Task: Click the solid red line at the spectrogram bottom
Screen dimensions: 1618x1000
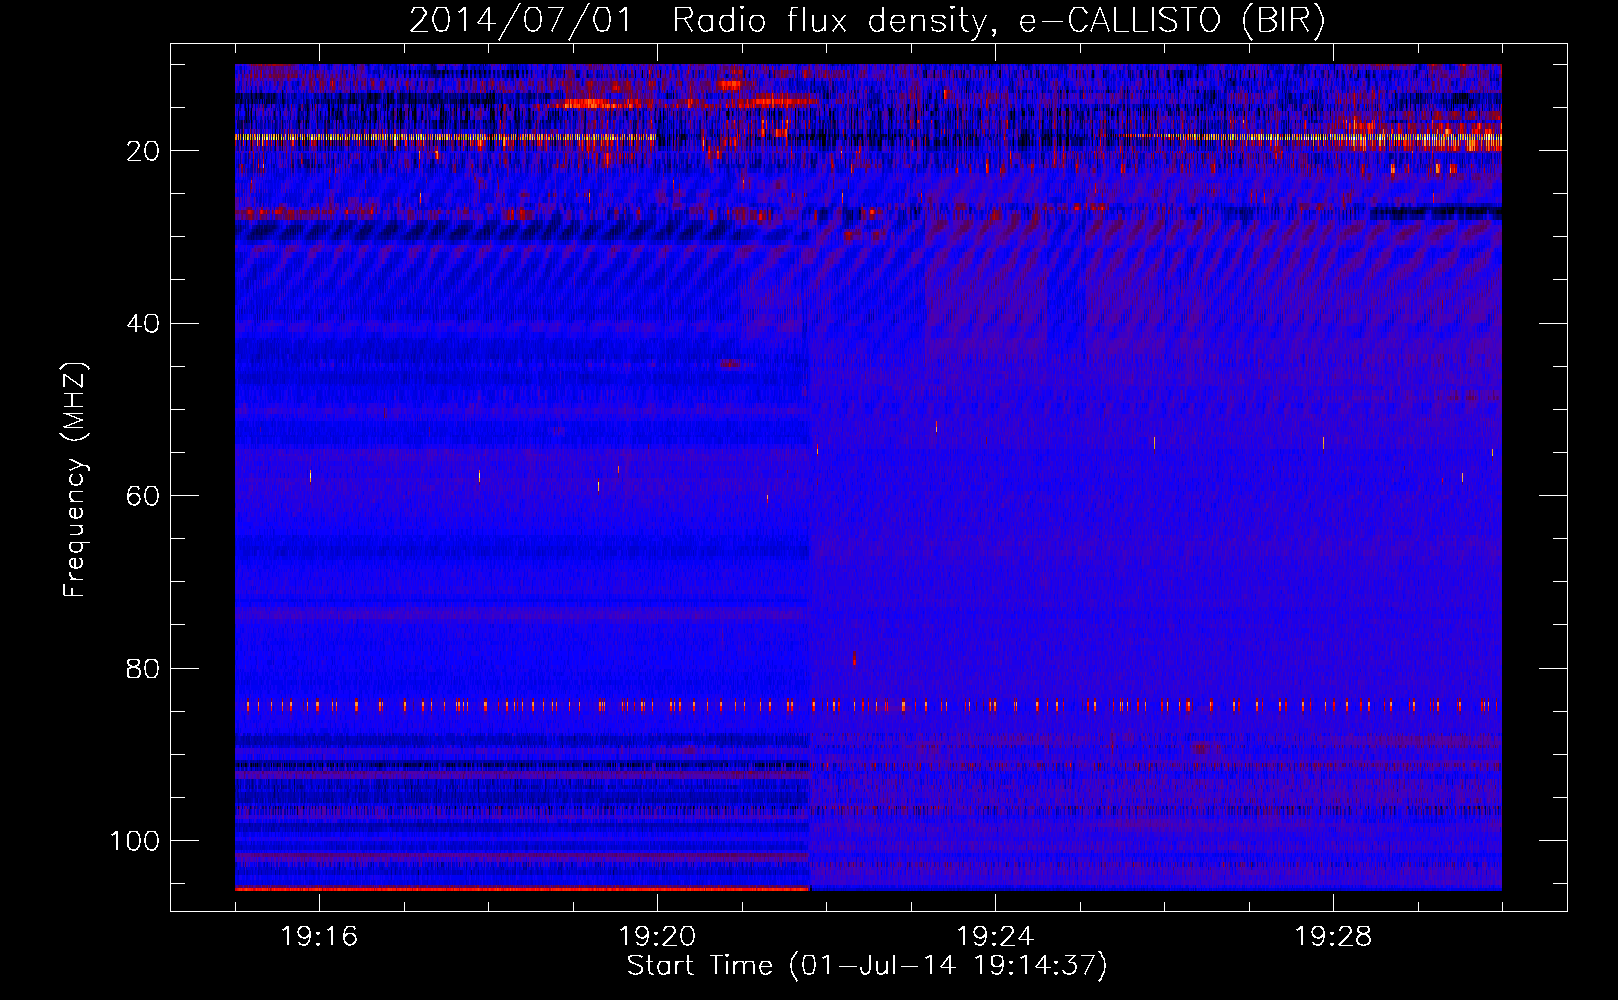Action: coord(522,888)
